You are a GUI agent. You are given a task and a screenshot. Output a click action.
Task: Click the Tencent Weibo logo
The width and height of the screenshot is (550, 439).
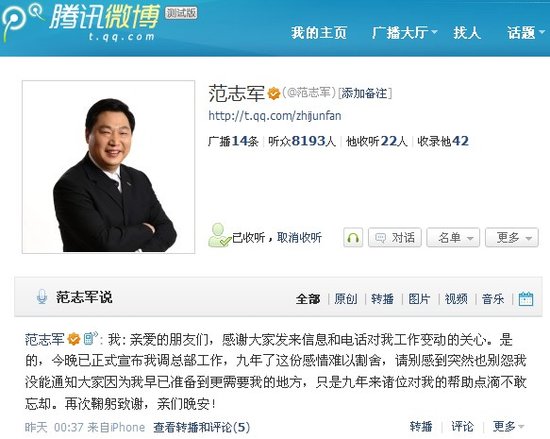pyautogui.click(x=81, y=22)
